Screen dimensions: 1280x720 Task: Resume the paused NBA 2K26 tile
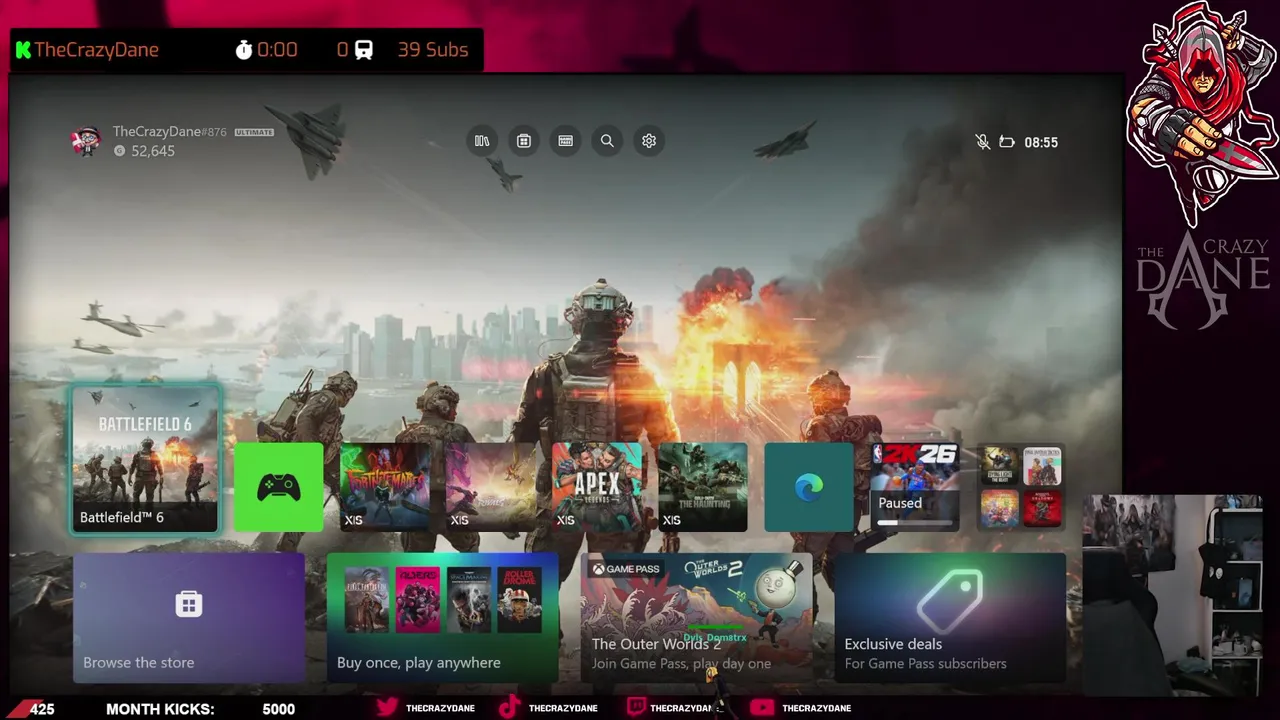pyautogui.click(x=915, y=487)
